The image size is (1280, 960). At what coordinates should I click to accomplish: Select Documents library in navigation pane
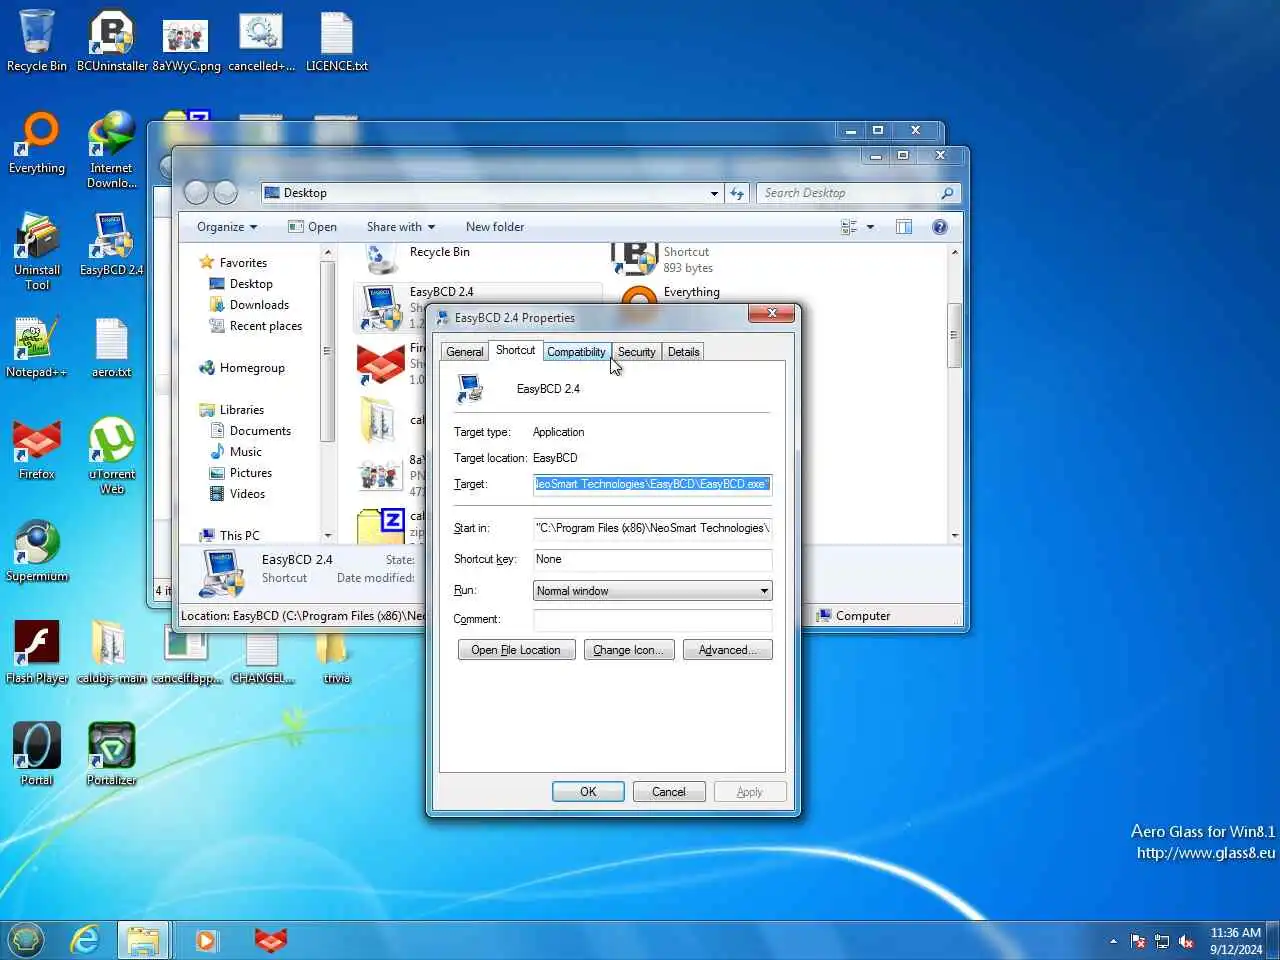click(x=260, y=431)
